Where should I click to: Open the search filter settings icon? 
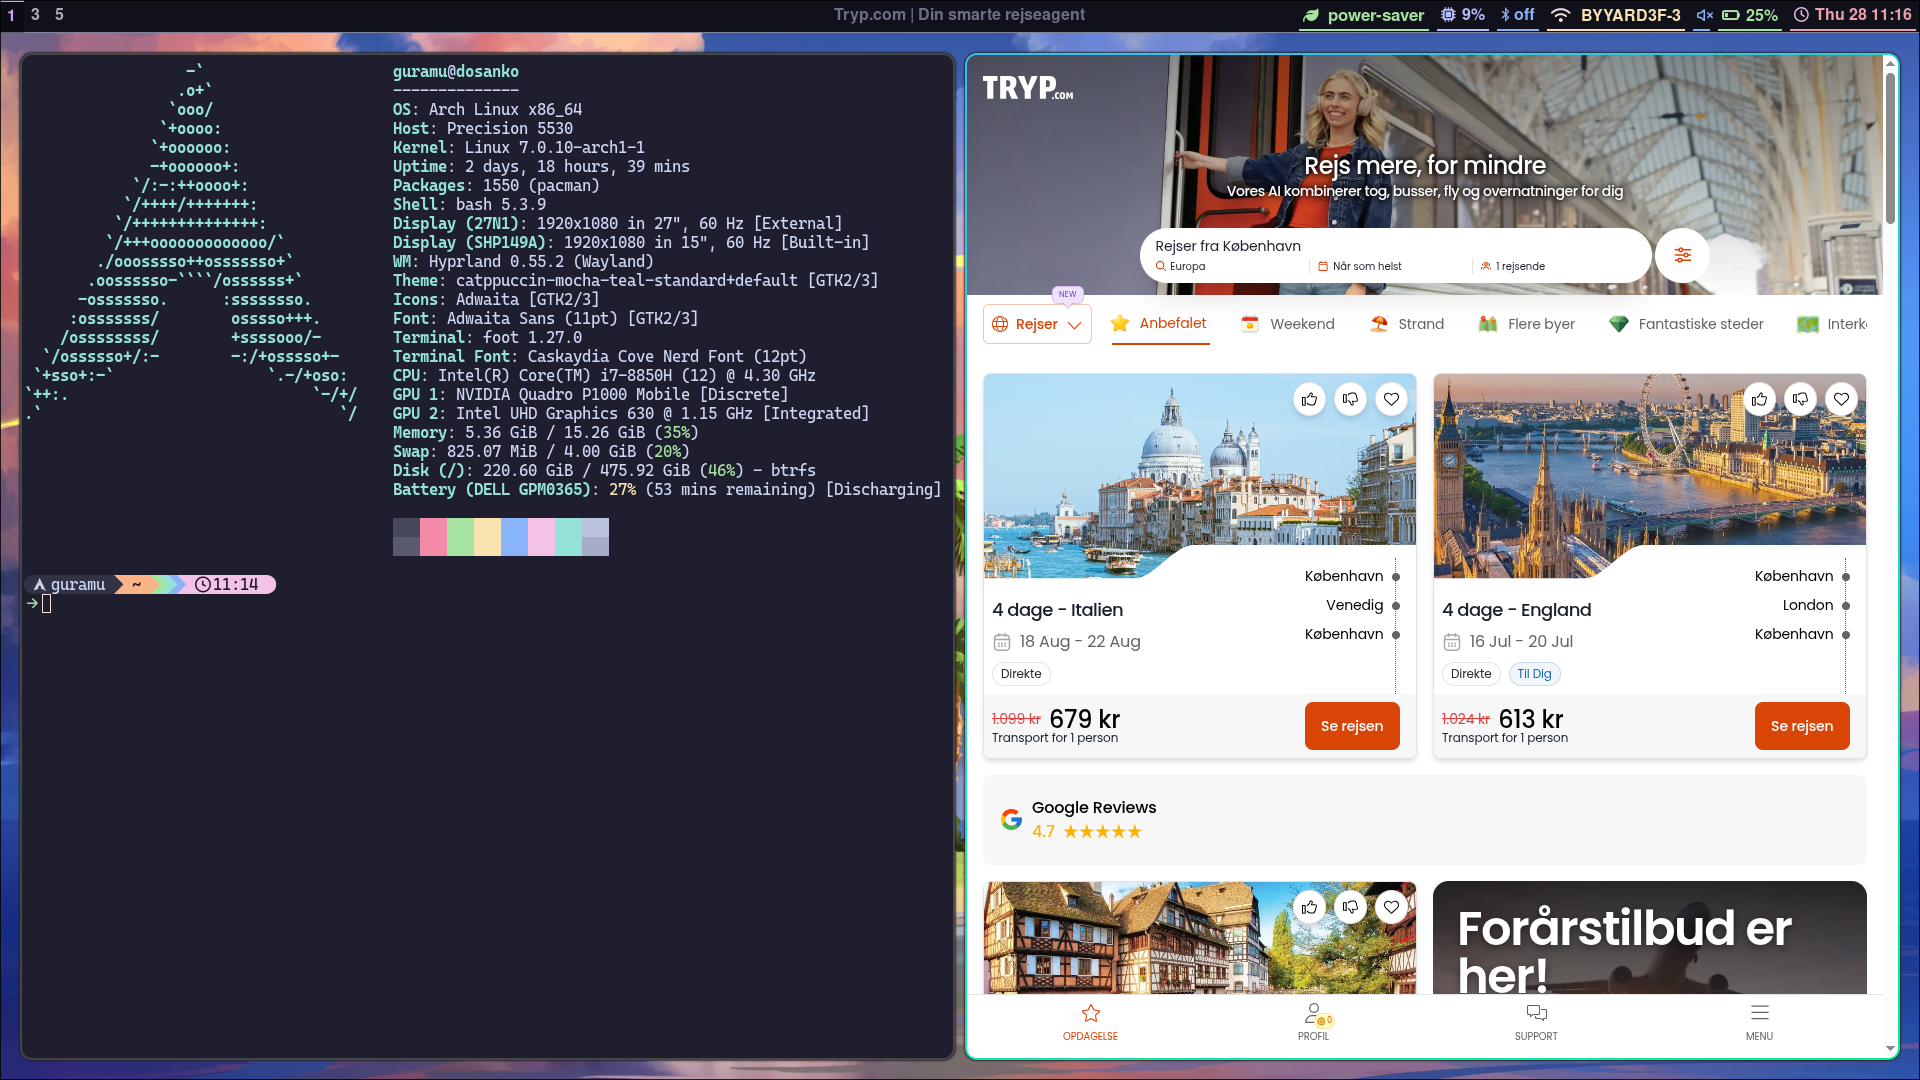pos(1682,255)
